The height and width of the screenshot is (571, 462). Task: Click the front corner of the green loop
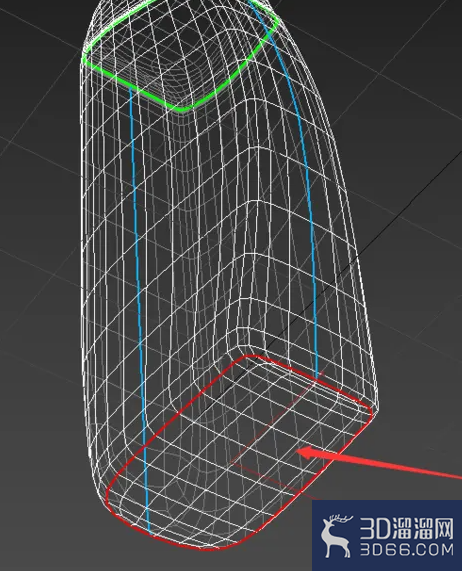point(181,109)
